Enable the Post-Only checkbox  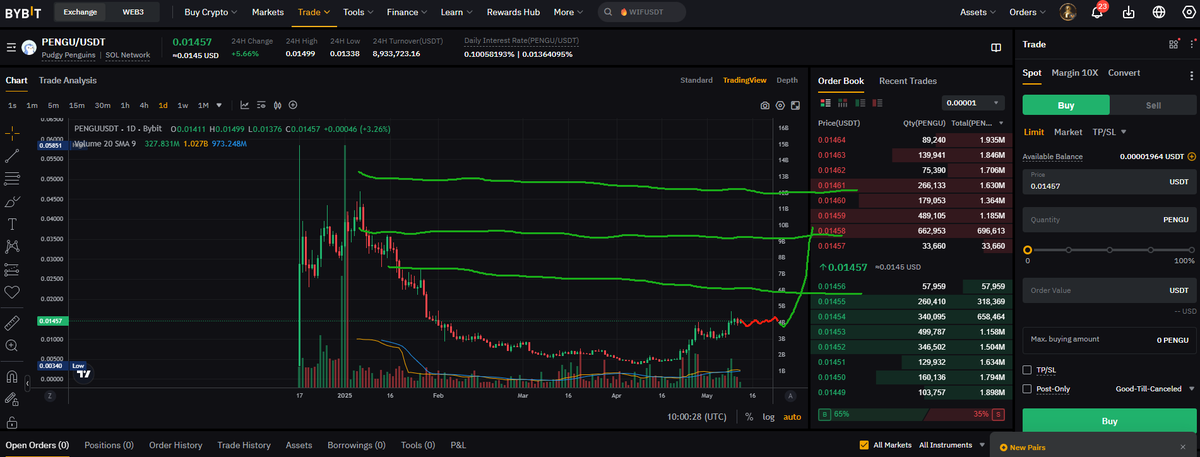tap(1028, 388)
